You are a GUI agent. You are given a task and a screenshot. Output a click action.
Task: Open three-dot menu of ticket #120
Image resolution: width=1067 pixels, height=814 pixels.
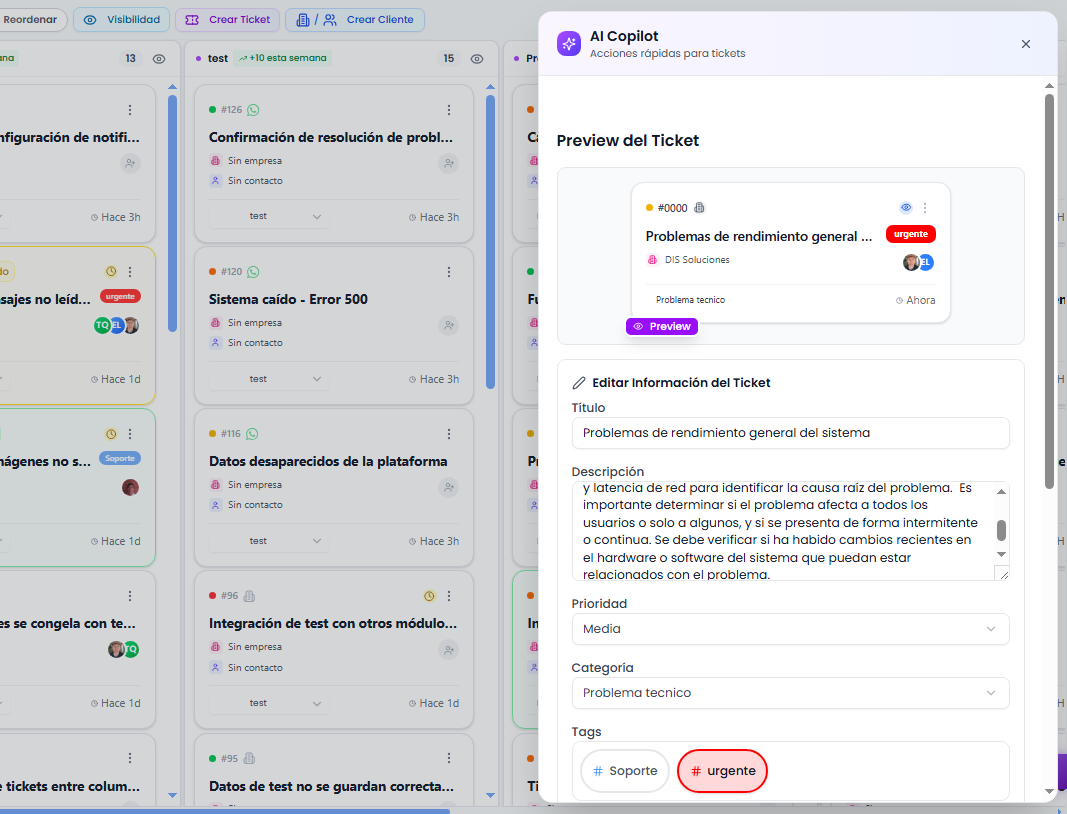coord(448,272)
